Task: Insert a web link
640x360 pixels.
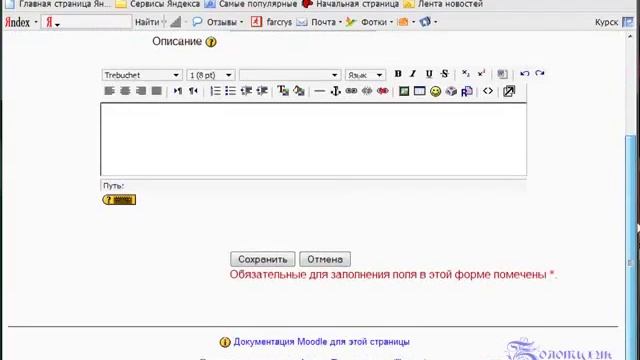Action: 351,91
